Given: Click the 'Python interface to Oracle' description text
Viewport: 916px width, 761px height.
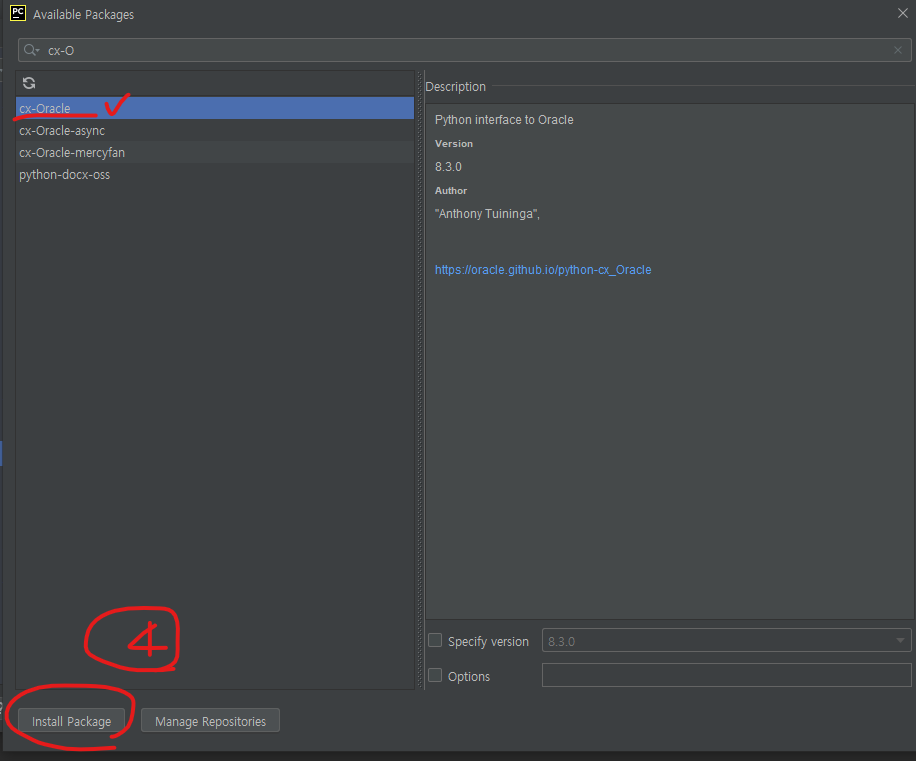Looking at the screenshot, I should pos(504,120).
